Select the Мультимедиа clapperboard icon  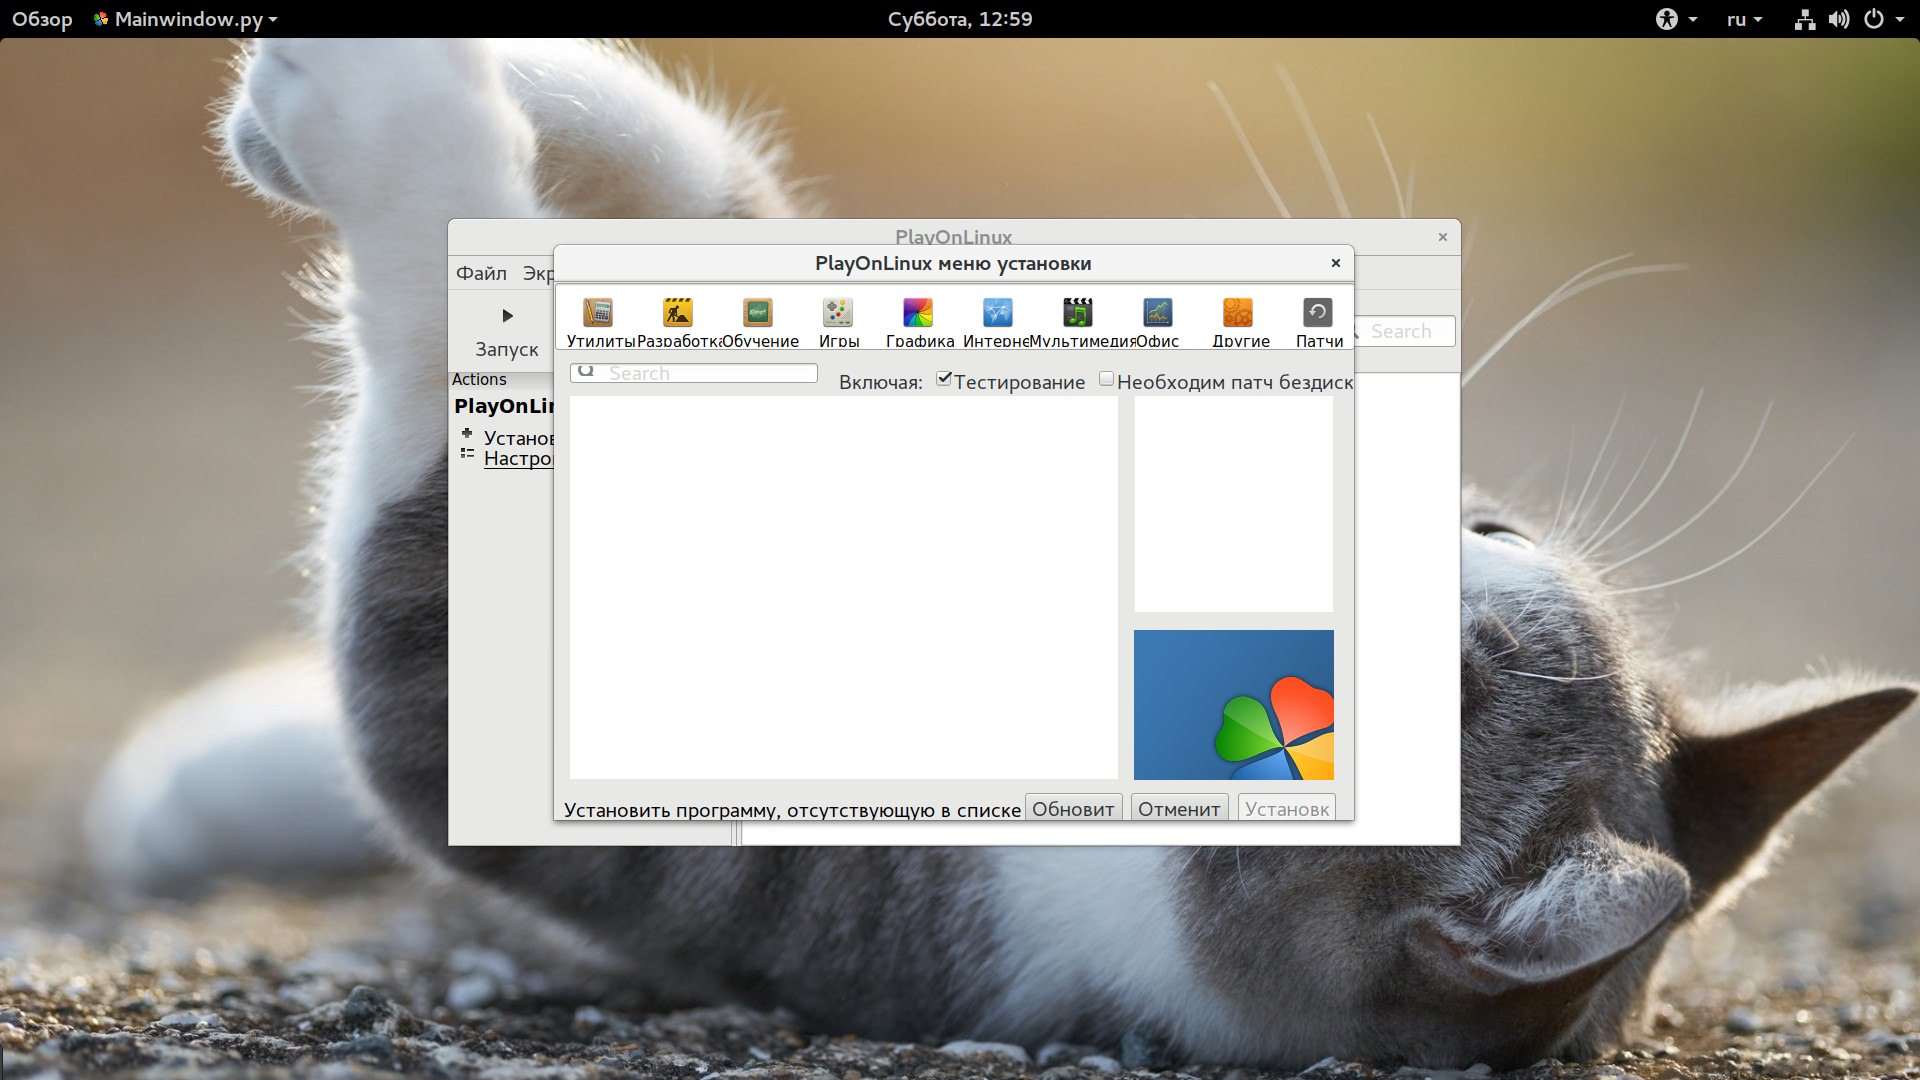click(1078, 313)
